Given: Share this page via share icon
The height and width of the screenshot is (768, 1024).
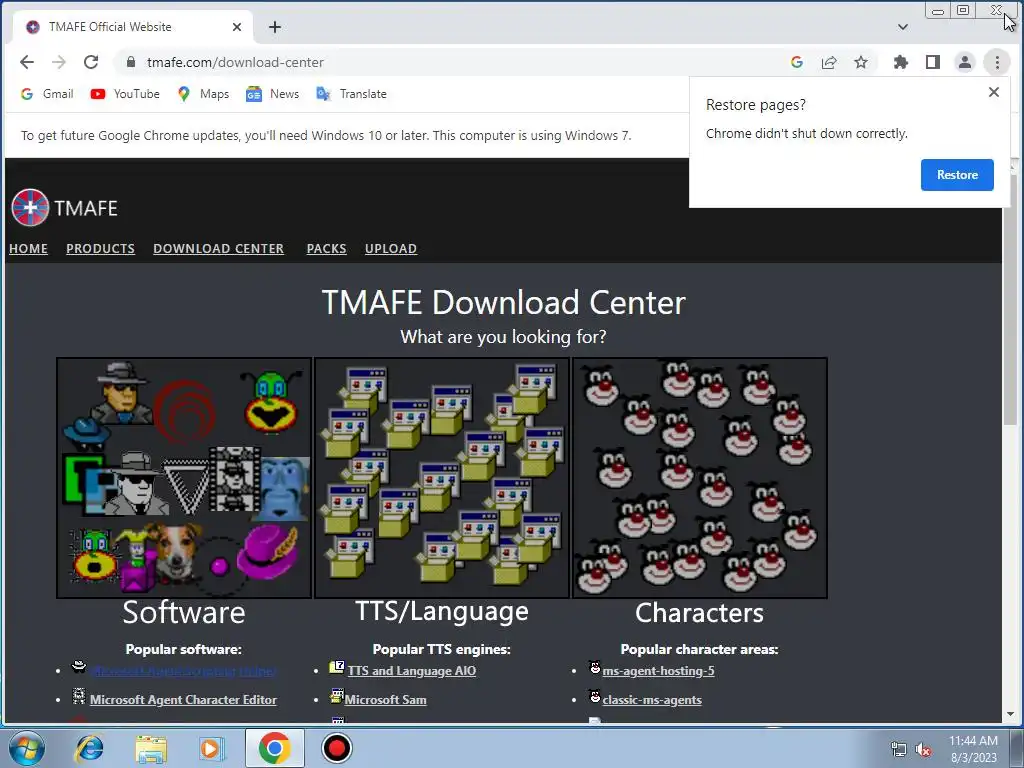Looking at the screenshot, I should [829, 62].
